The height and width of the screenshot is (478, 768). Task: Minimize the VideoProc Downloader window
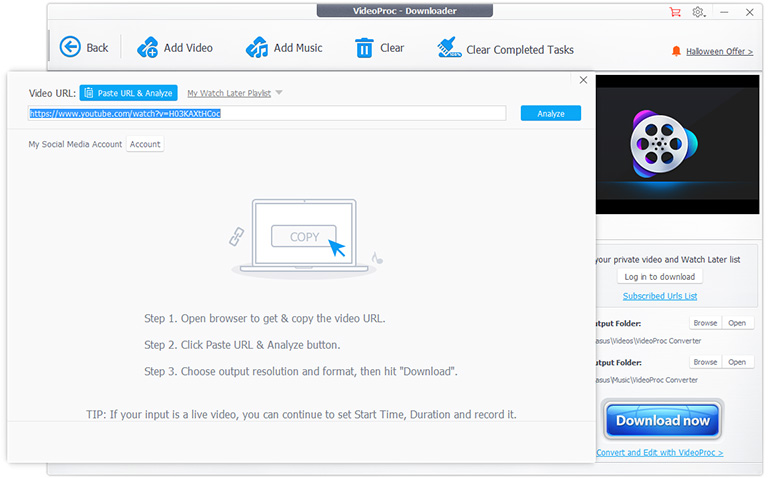724,12
